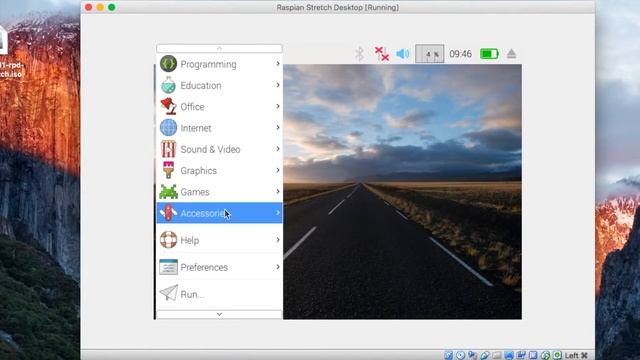Viewport: 640px width, 360px height.
Task: Click the hard disk icon in VirtualBox status bar
Action: click(448, 355)
